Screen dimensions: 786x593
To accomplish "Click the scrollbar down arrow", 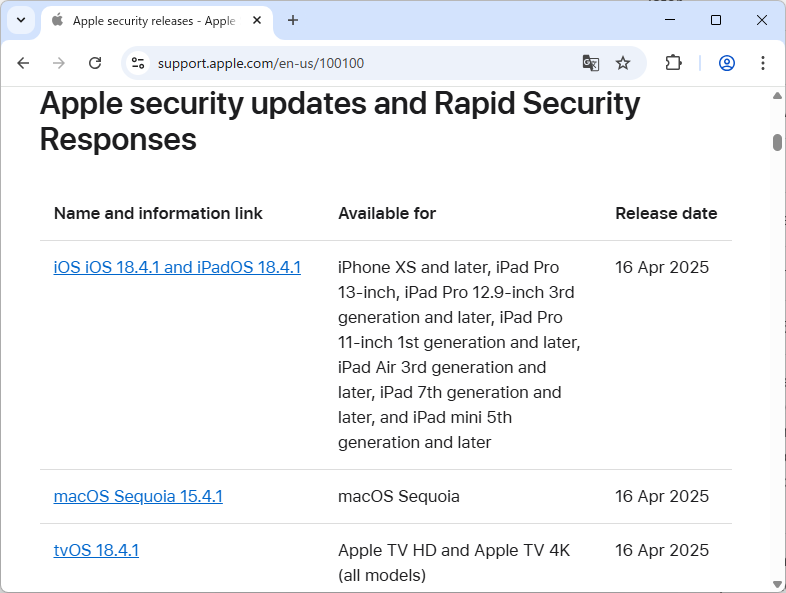I will (777, 584).
